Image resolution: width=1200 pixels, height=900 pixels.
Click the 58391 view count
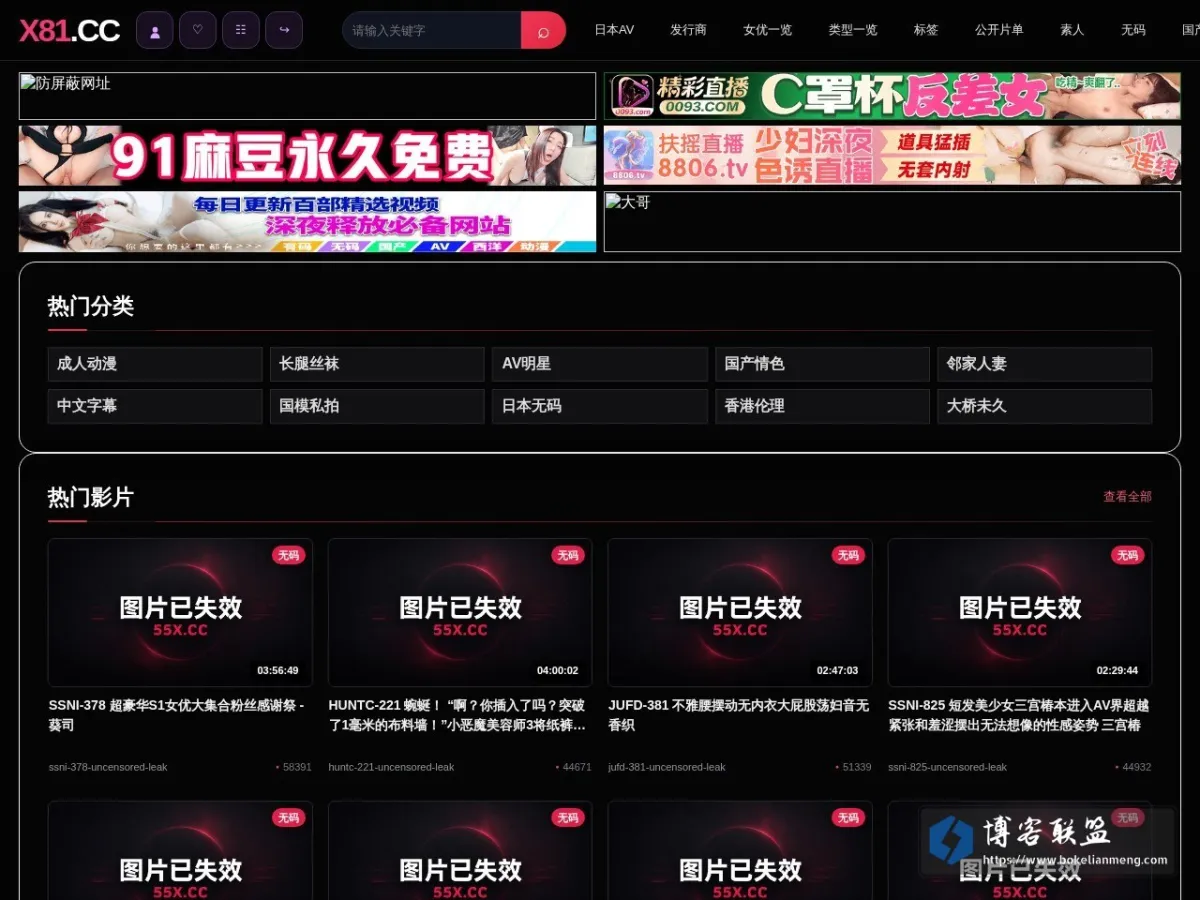(294, 767)
